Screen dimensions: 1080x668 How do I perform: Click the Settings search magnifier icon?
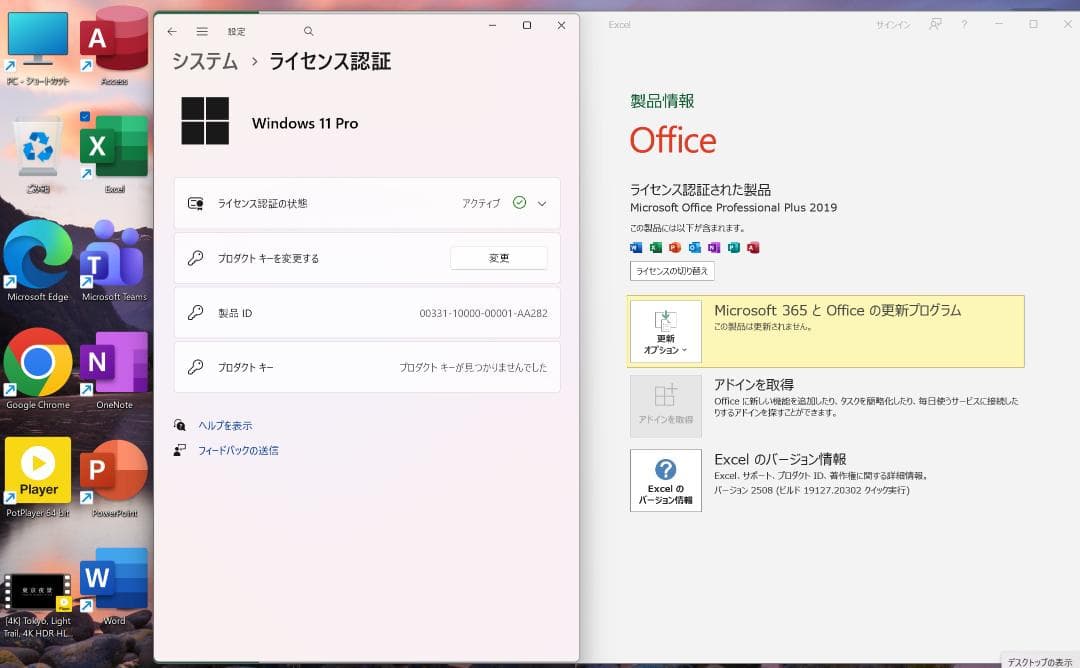tap(308, 32)
